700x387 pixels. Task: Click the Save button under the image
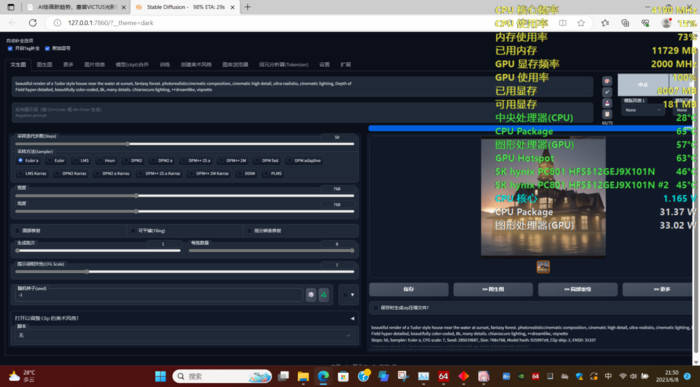(x=408, y=289)
